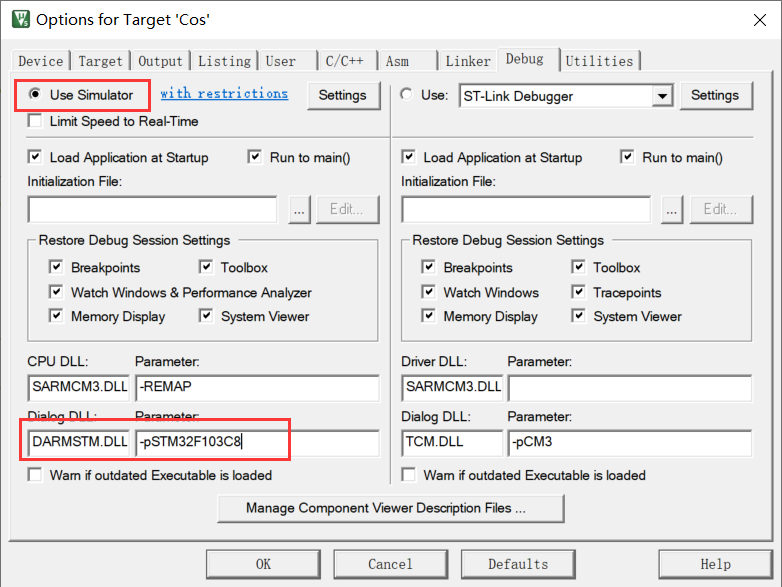Switch to the Linker tab
The height and width of the screenshot is (587, 782).
(468, 61)
